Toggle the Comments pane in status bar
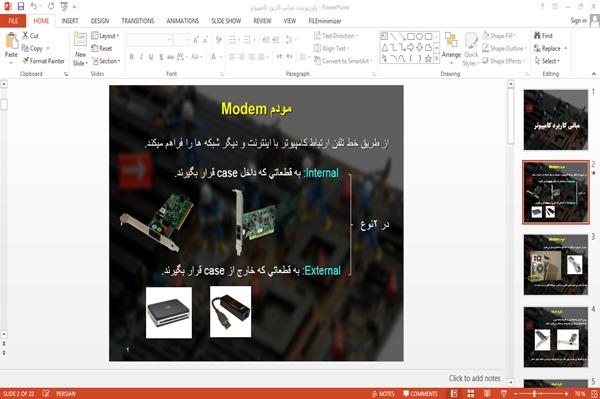Viewport: 600px width, 399px height. (x=420, y=393)
